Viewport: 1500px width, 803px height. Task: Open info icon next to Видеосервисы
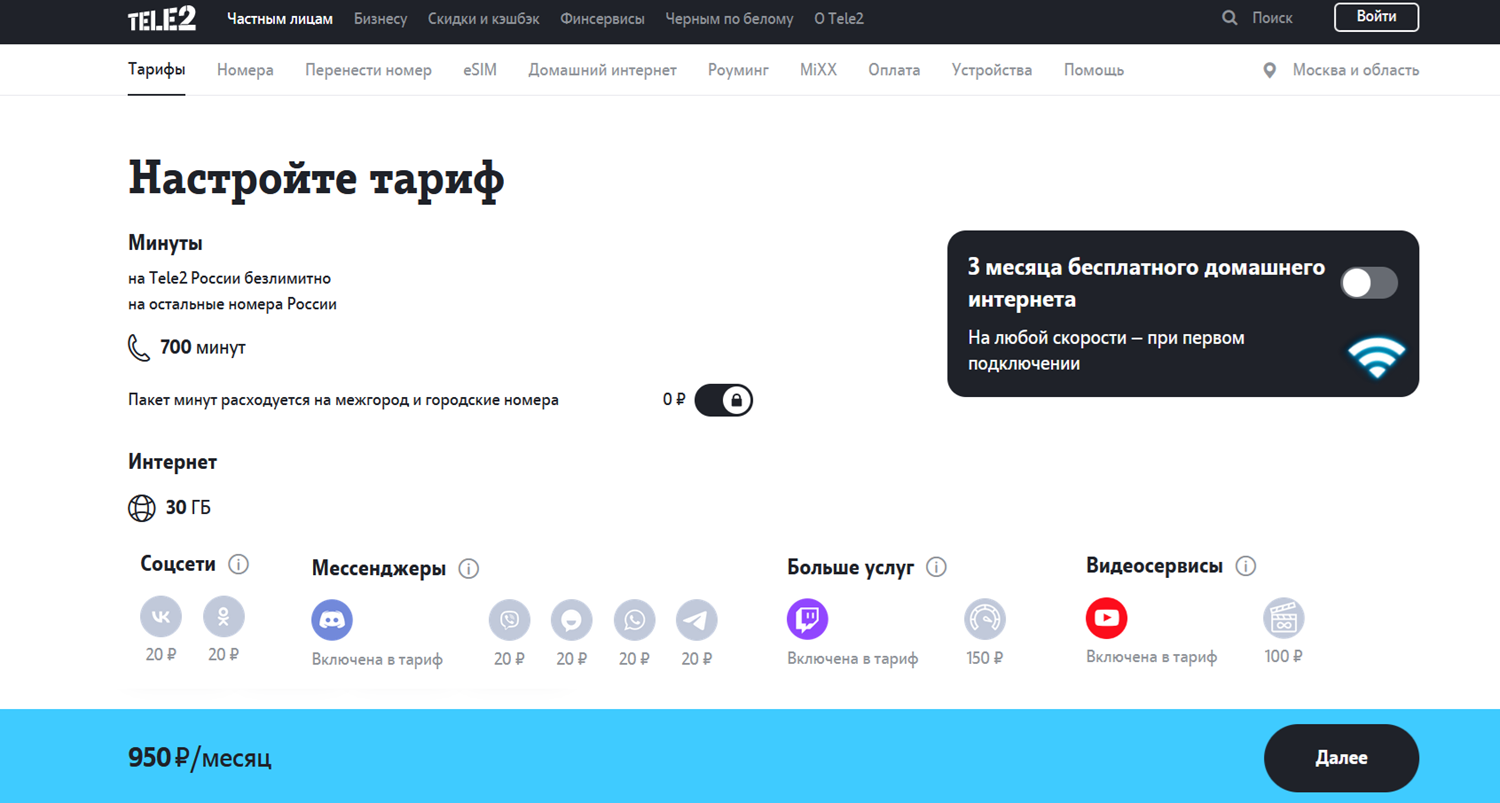click(1245, 567)
